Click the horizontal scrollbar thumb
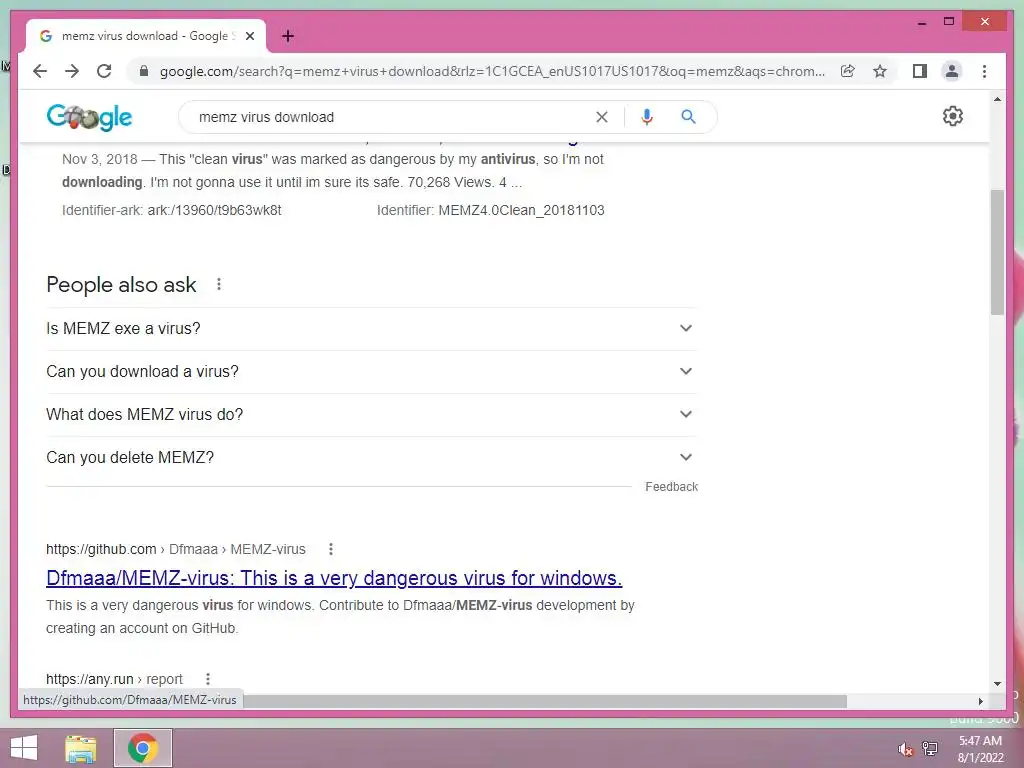1024x768 pixels. (545, 701)
